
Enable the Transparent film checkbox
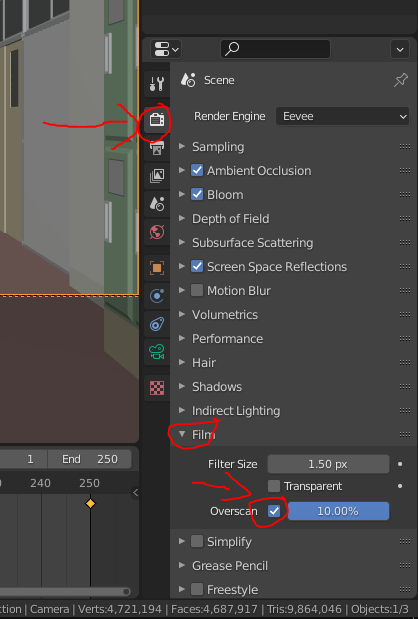(274, 486)
